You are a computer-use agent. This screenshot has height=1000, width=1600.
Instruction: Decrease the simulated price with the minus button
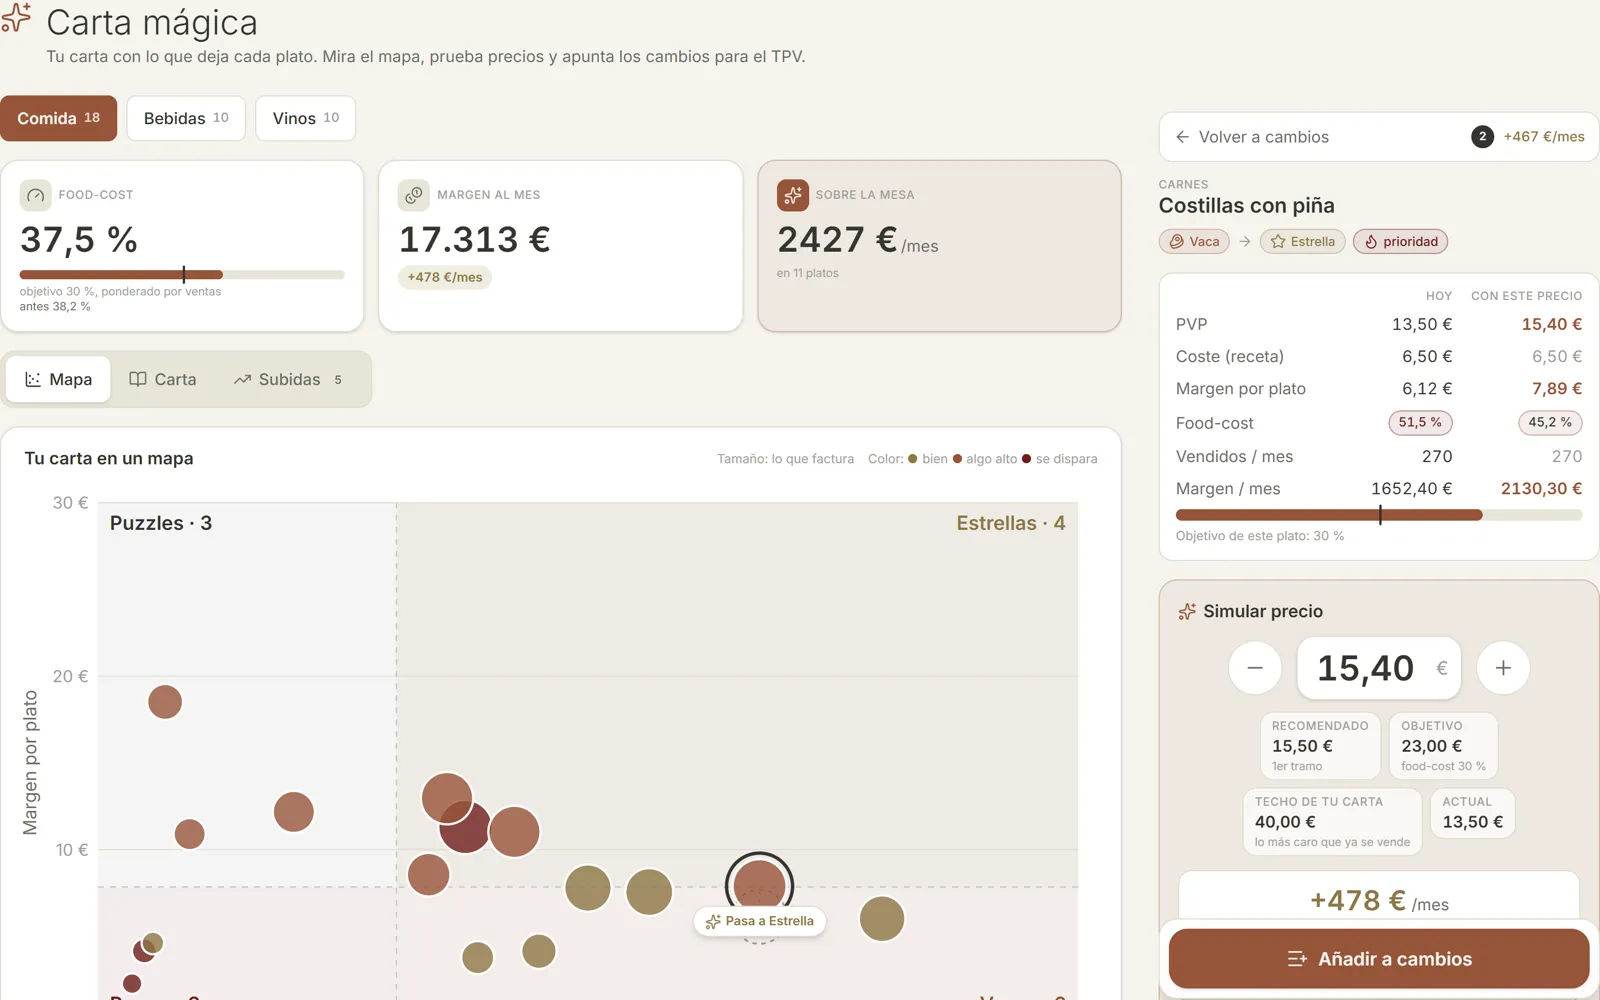[x=1255, y=668]
